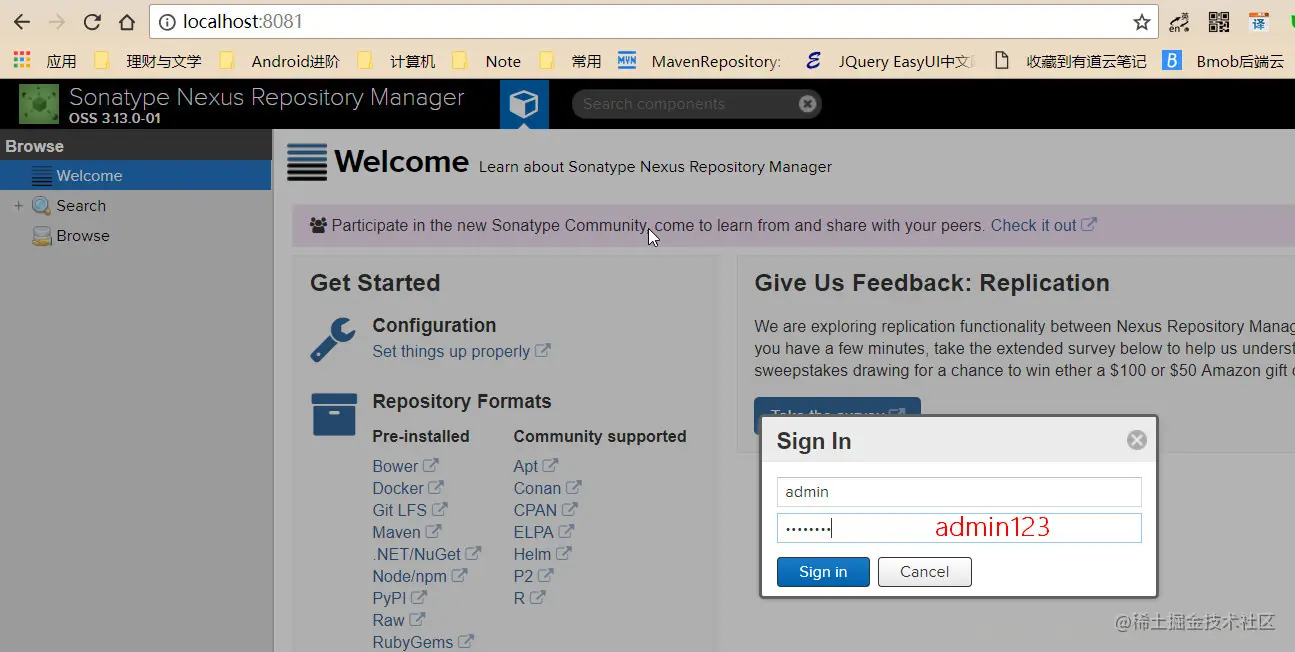The image size is (1295, 652).
Task: Reload the page with refresh icon
Action: click(x=92, y=22)
